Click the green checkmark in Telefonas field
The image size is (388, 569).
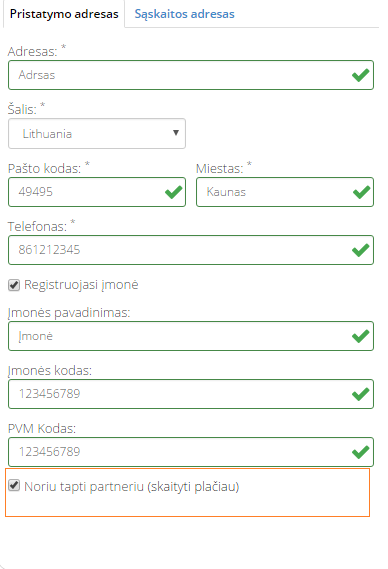point(360,250)
